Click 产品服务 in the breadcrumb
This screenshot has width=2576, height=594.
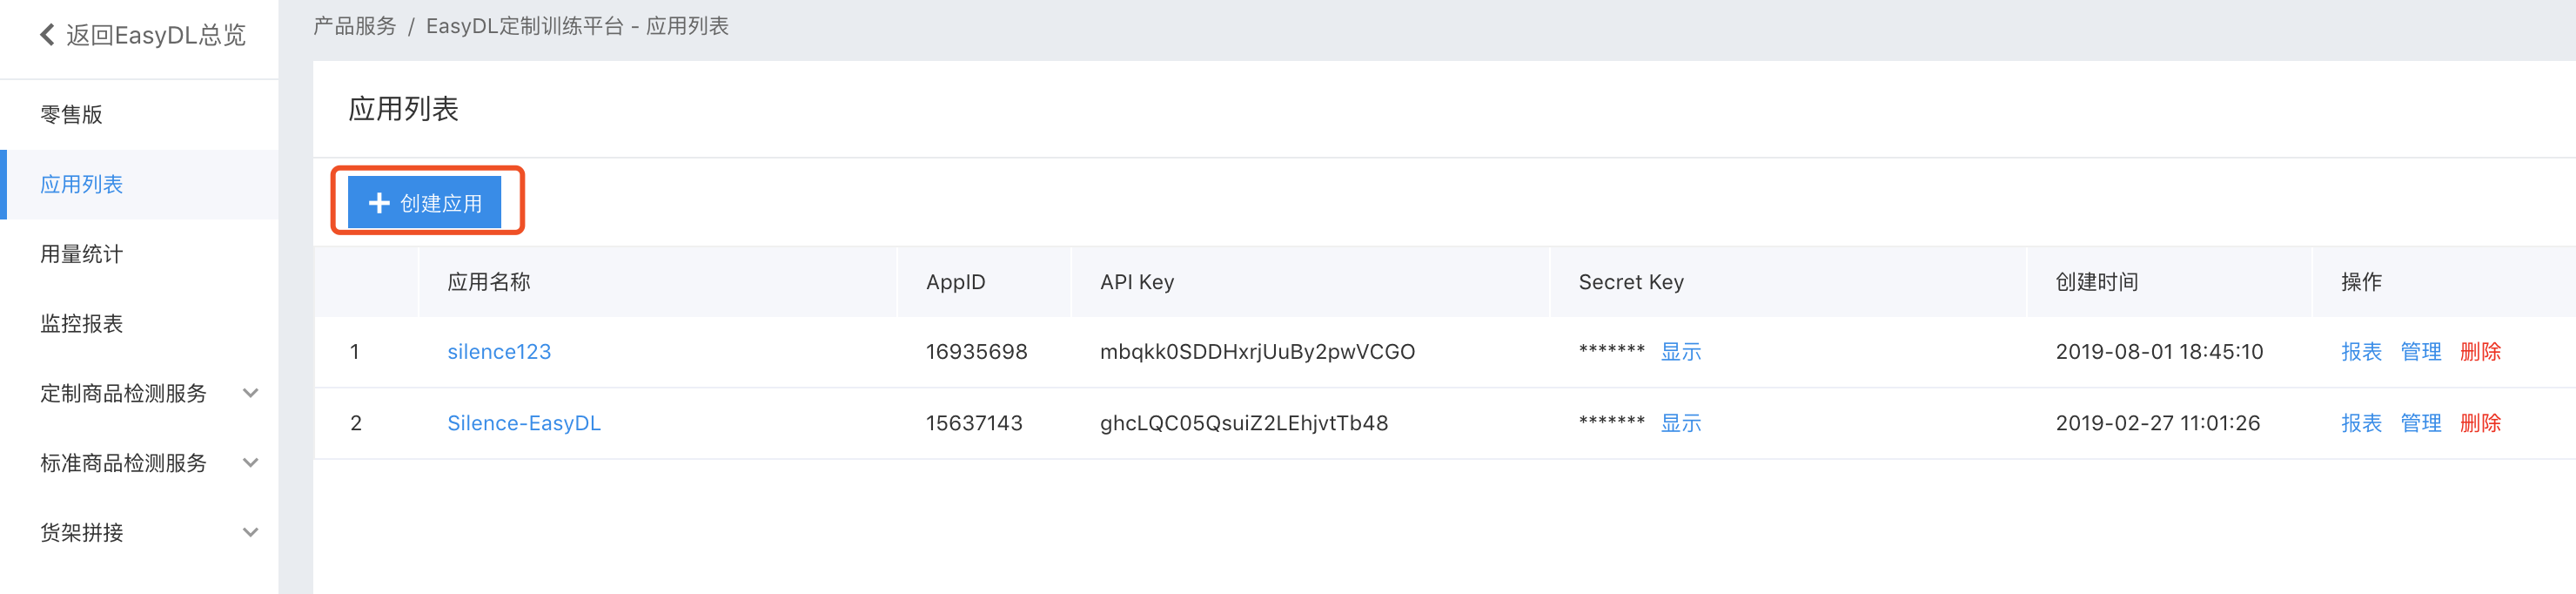click(355, 26)
